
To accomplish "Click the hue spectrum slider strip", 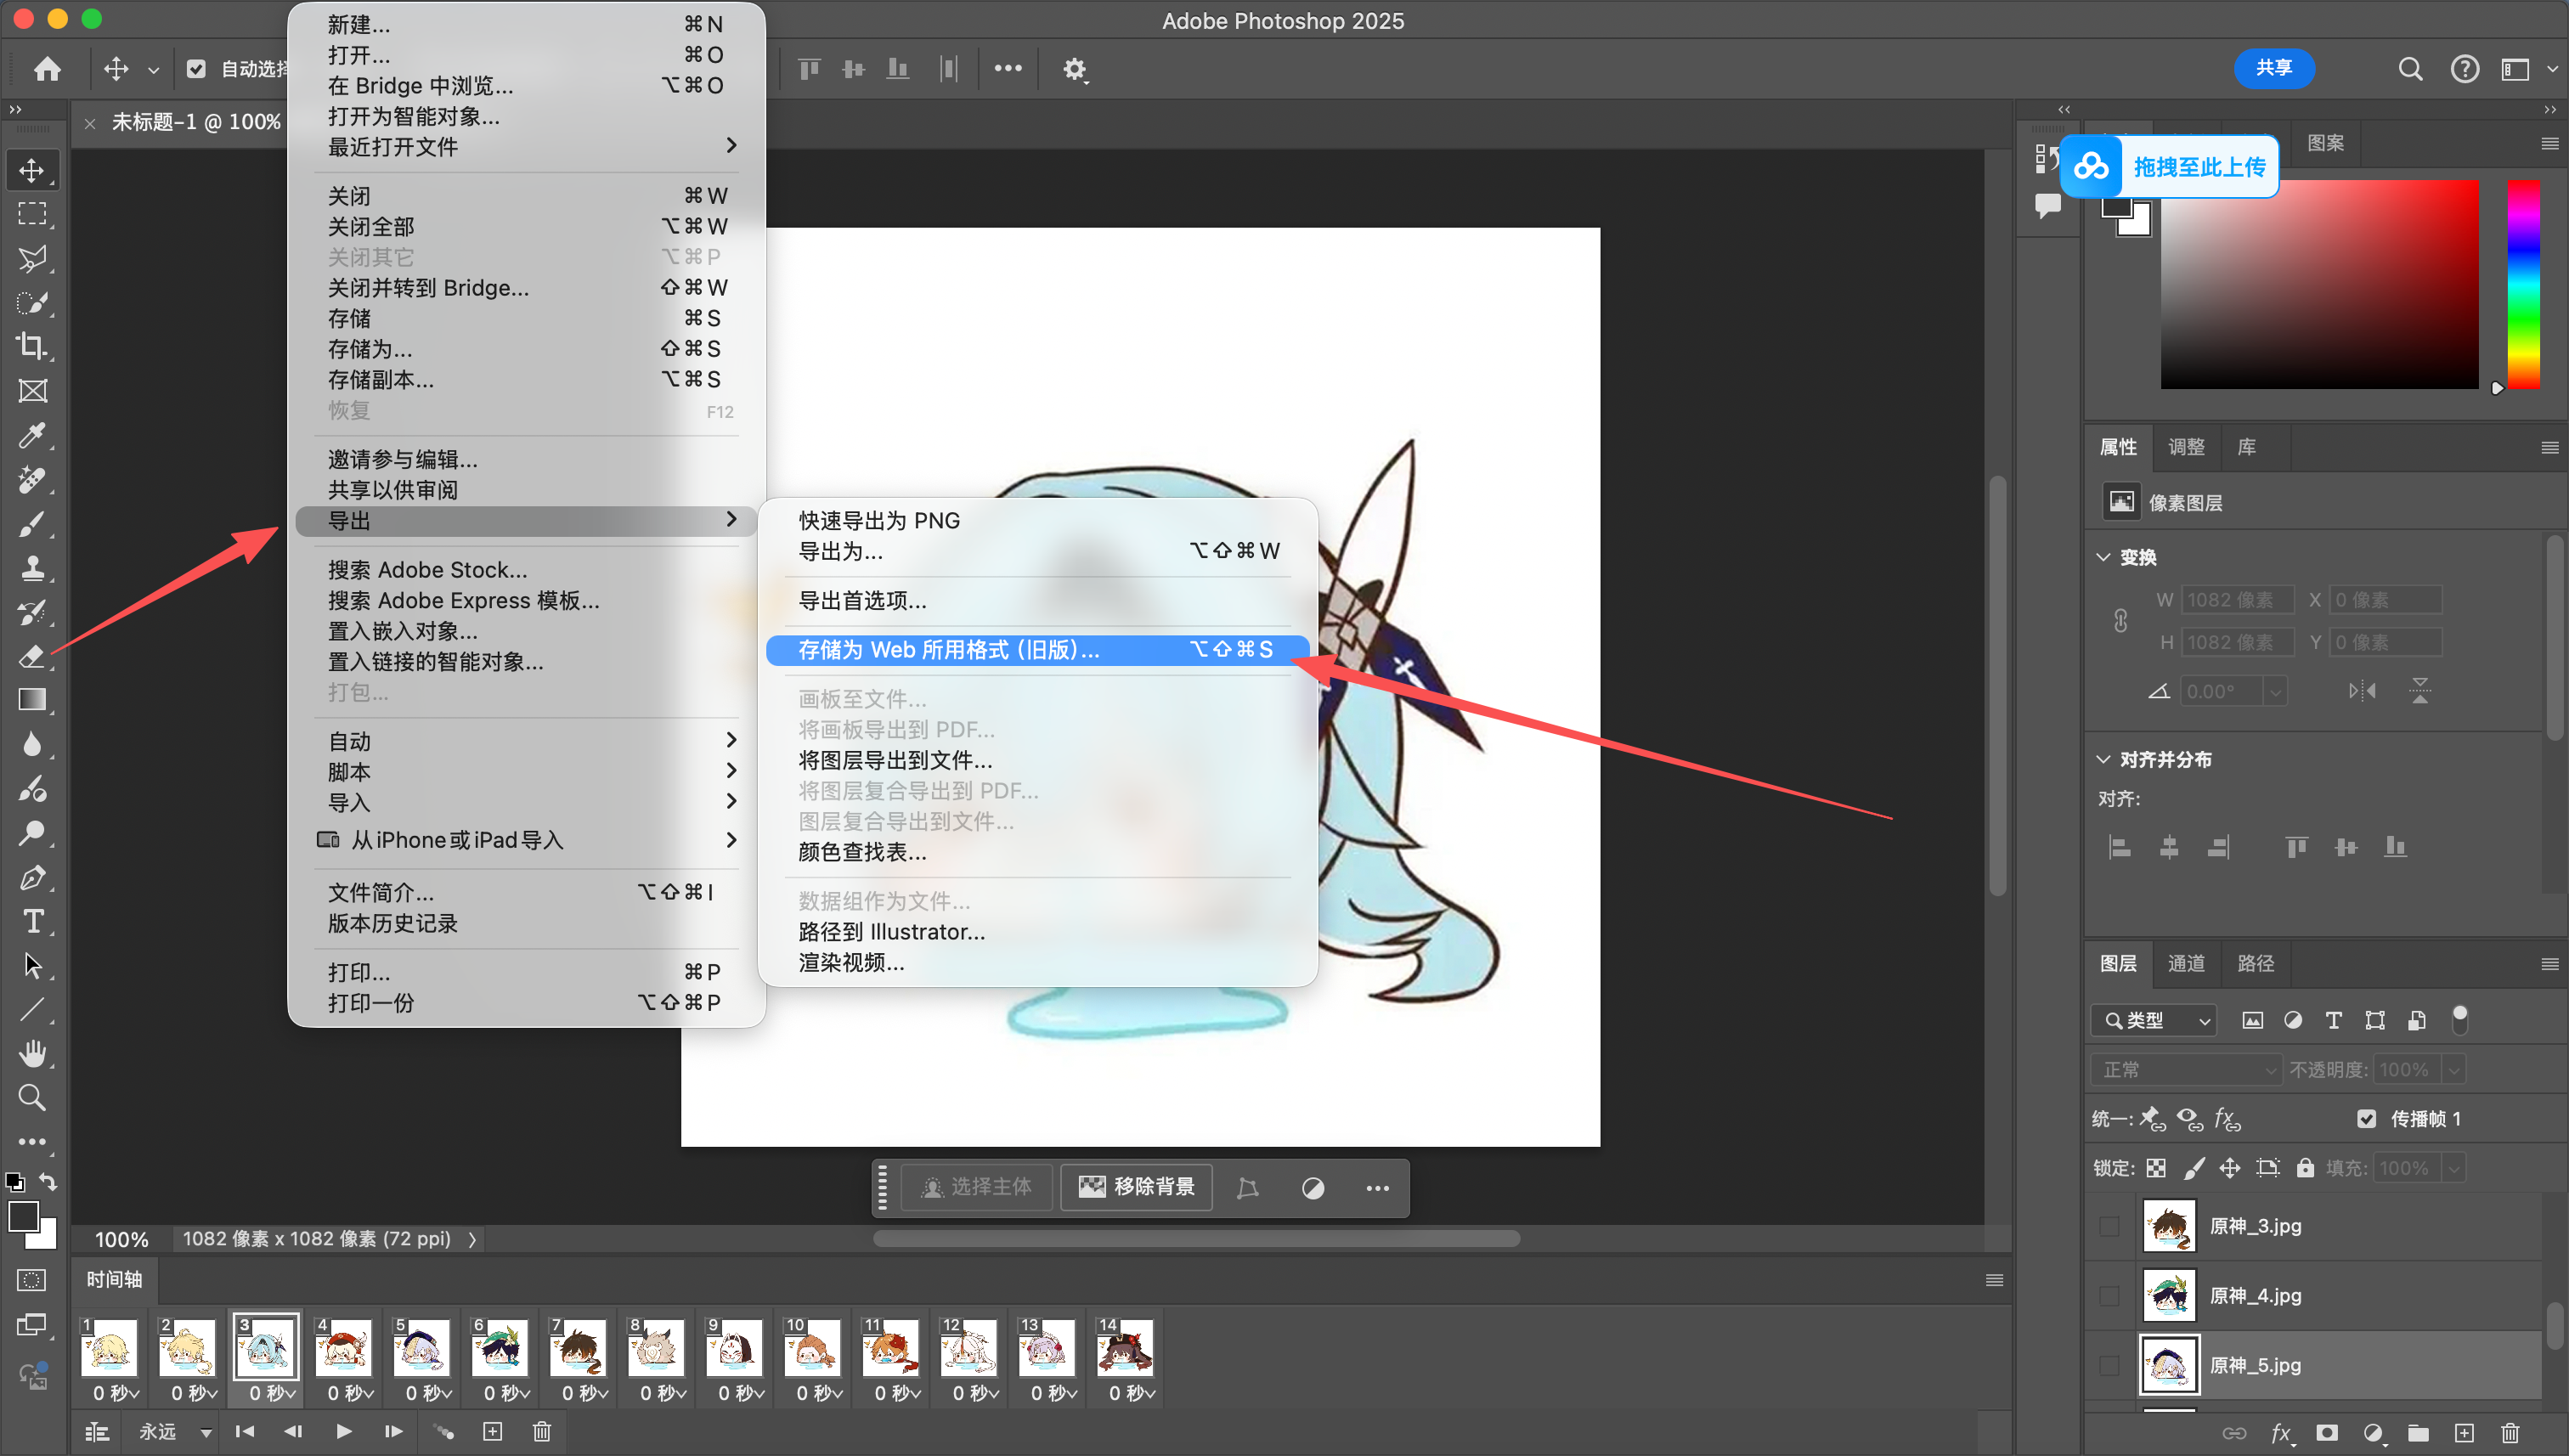I will 2523,284.
